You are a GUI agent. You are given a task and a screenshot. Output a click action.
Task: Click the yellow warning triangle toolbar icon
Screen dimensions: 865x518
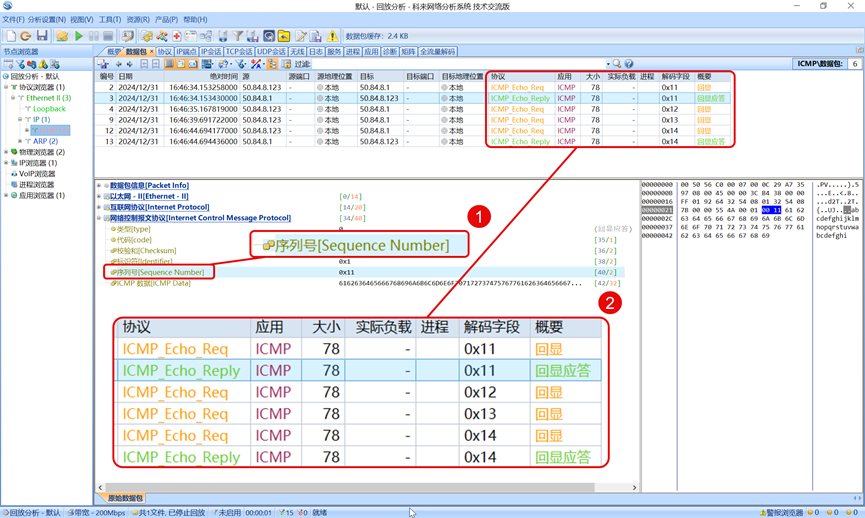coord(332,36)
